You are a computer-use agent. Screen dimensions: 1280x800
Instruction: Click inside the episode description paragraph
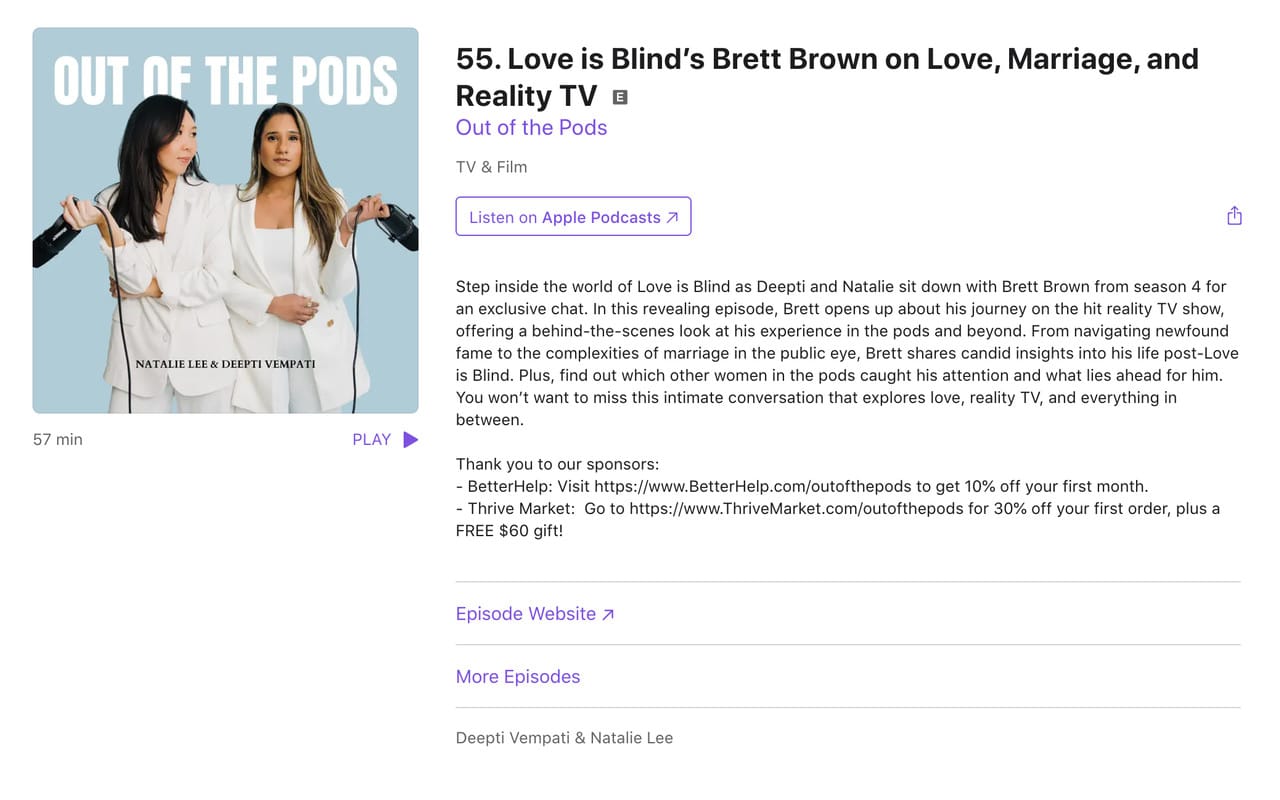point(845,352)
